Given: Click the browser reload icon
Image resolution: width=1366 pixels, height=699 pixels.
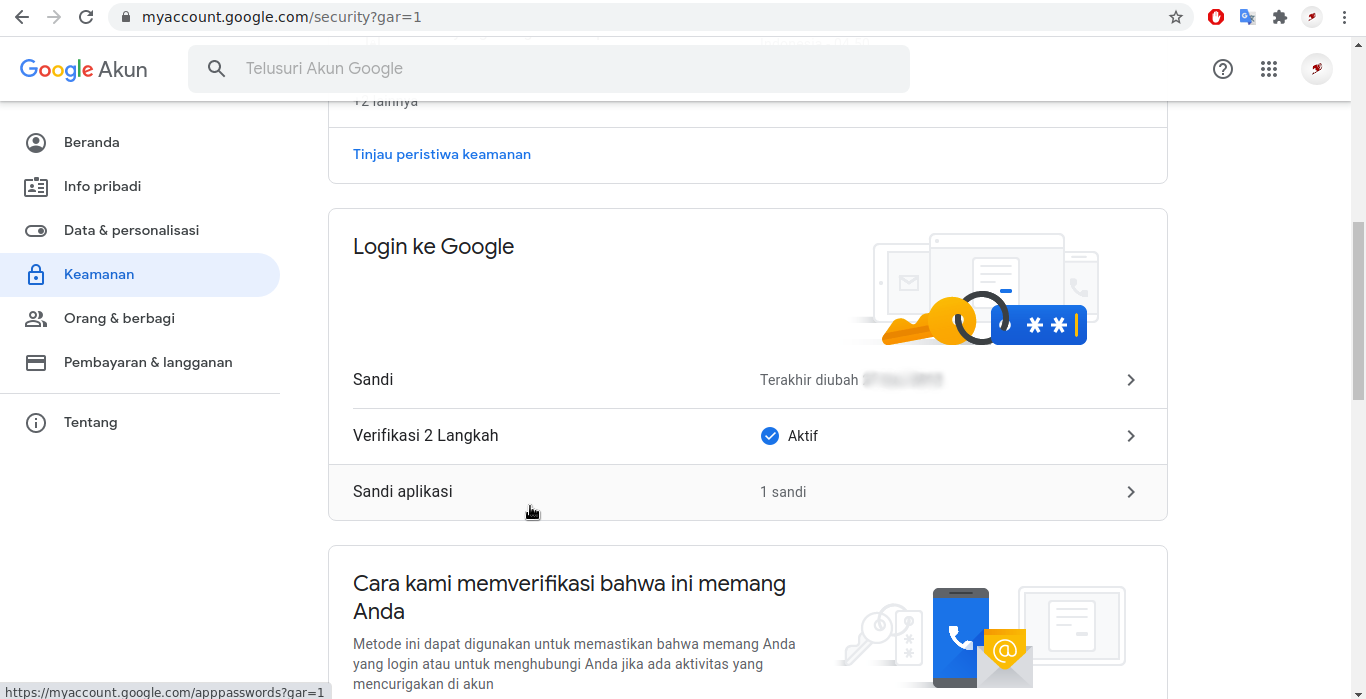Looking at the screenshot, I should coord(86,17).
